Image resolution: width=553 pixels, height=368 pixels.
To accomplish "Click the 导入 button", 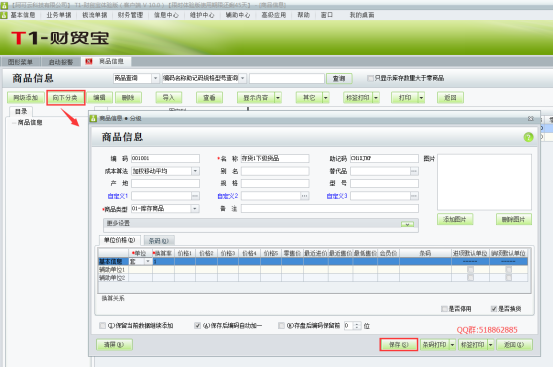I will (x=169, y=98).
